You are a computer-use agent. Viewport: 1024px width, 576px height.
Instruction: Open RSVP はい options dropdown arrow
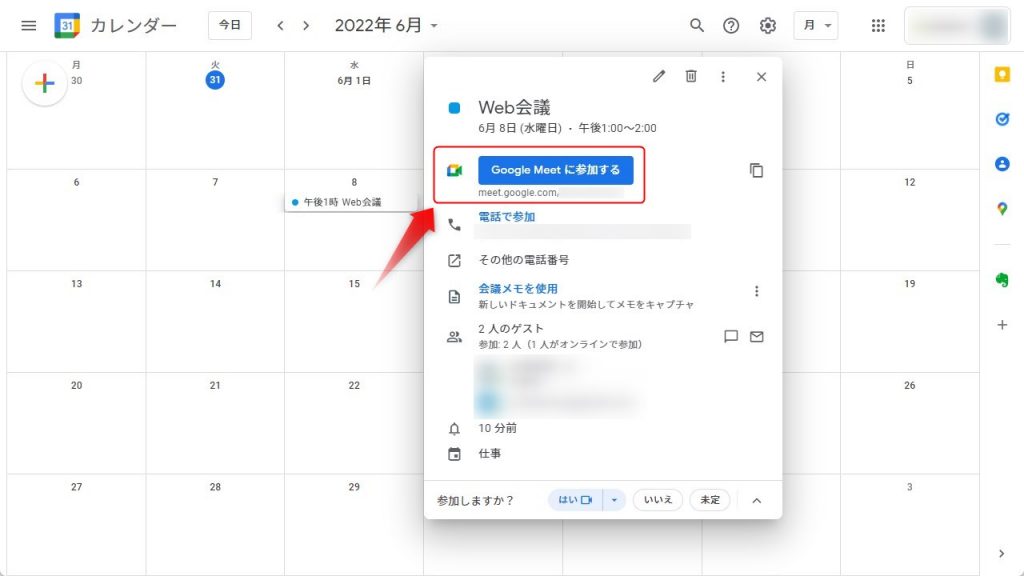point(614,500)
